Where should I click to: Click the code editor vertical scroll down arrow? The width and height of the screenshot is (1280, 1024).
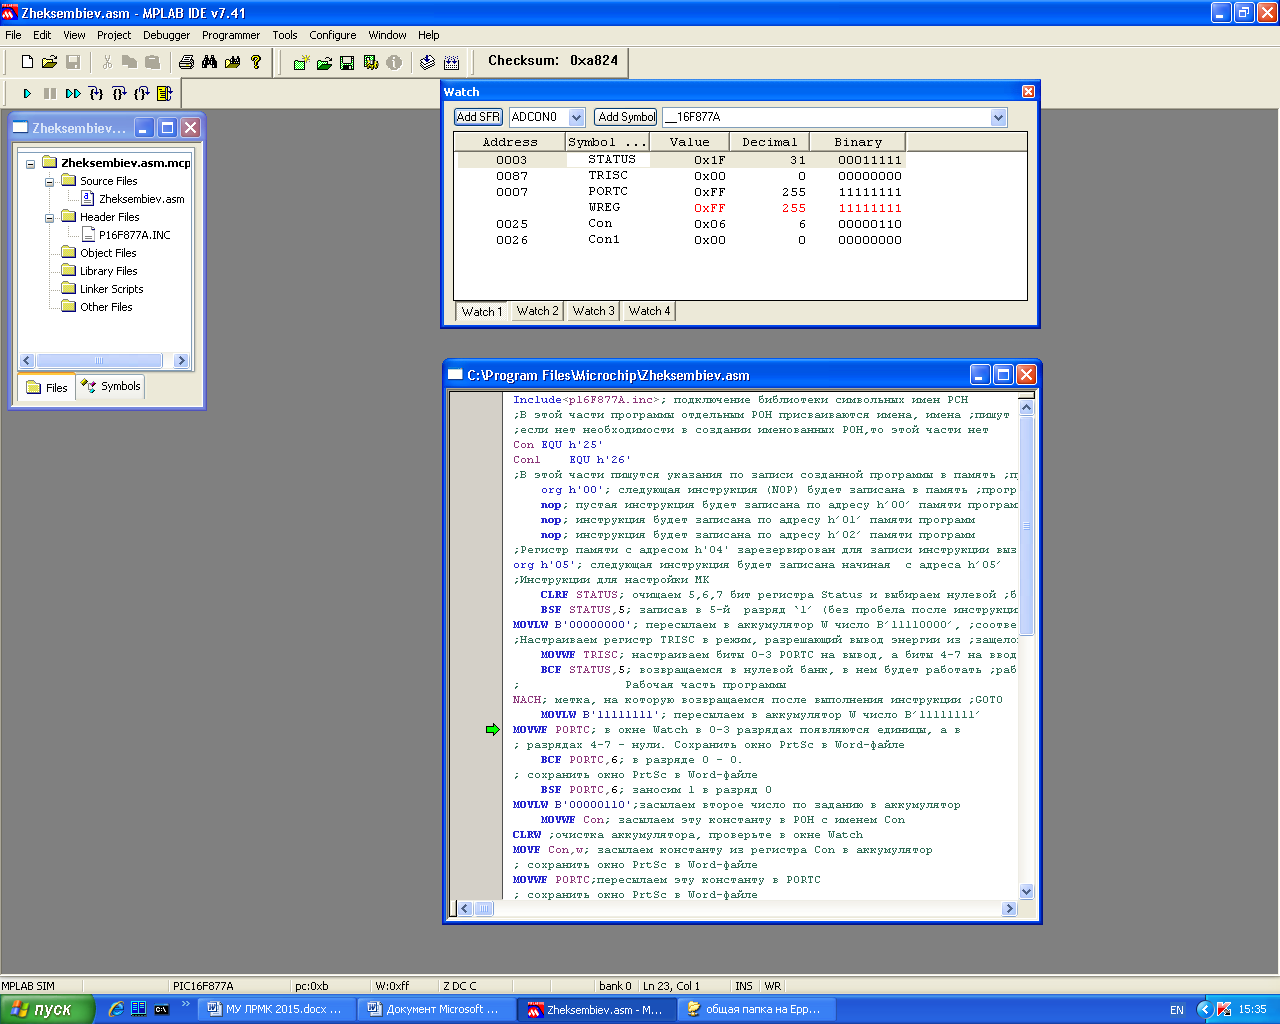pos(1026,891)
